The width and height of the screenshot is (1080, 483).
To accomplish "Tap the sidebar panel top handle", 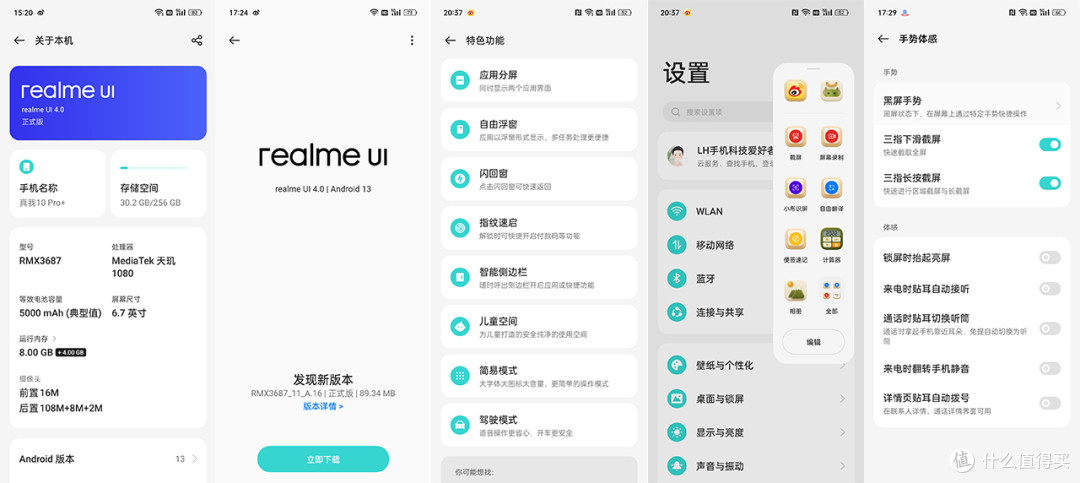I will tap(813, 68).
